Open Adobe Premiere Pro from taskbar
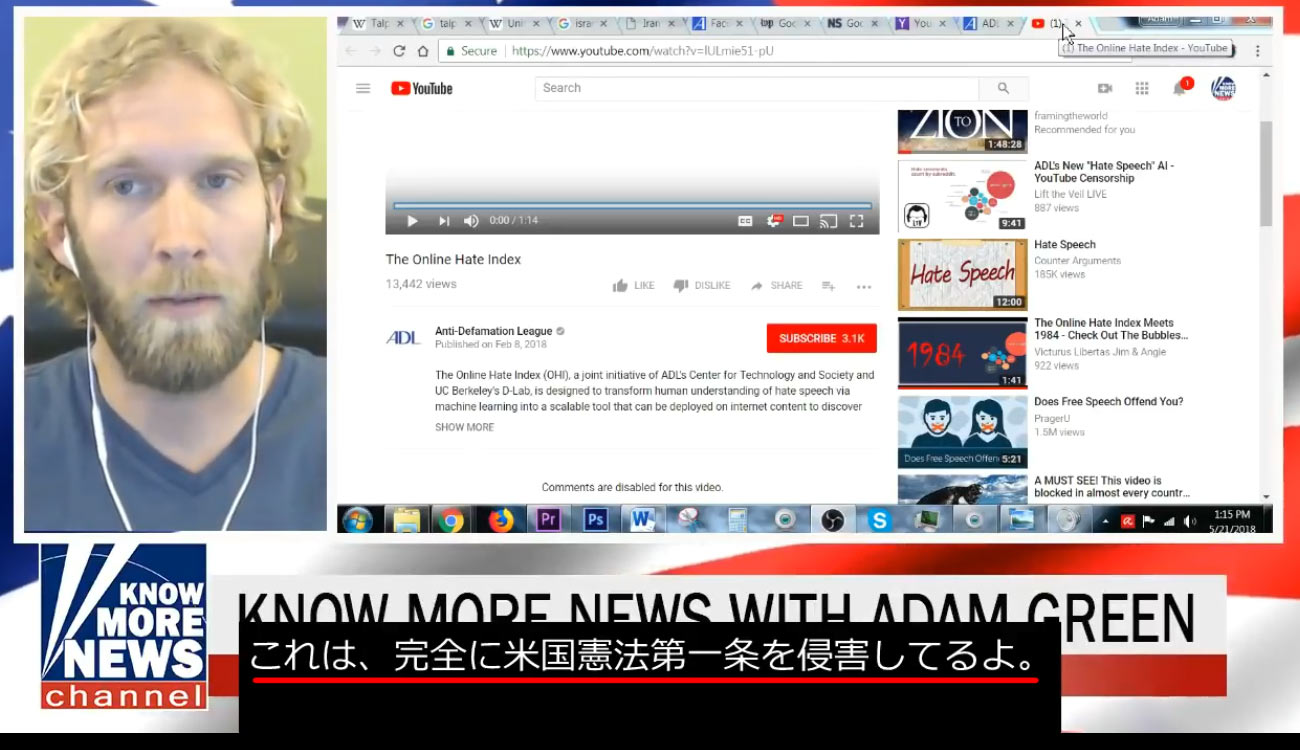Image resolution: width=1300 pixels, height=750 pixels. pyautogui.click(x=548, y=520)
